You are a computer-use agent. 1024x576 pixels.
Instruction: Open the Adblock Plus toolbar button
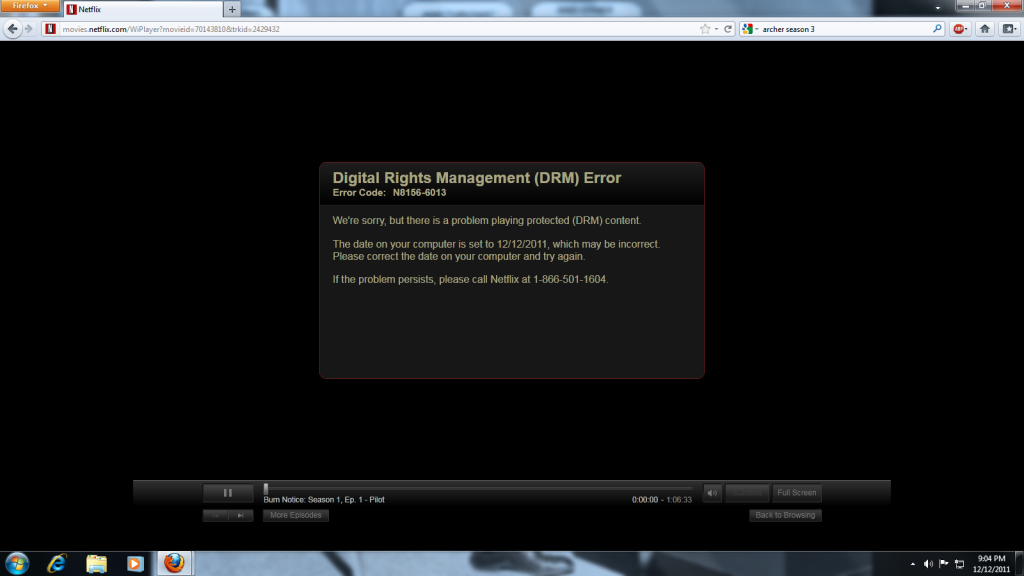pos(960,29)
